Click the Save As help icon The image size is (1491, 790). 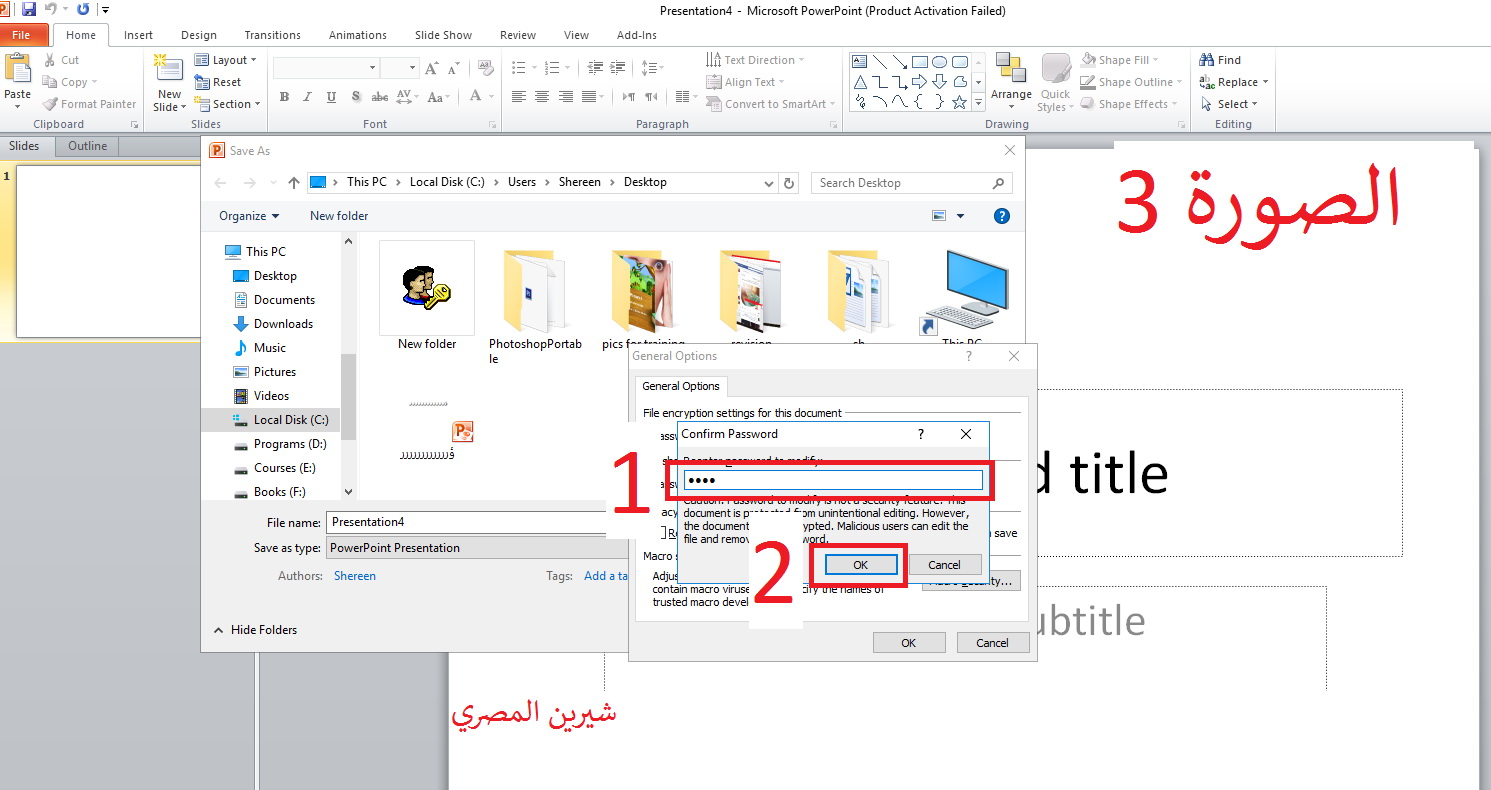1002,216
